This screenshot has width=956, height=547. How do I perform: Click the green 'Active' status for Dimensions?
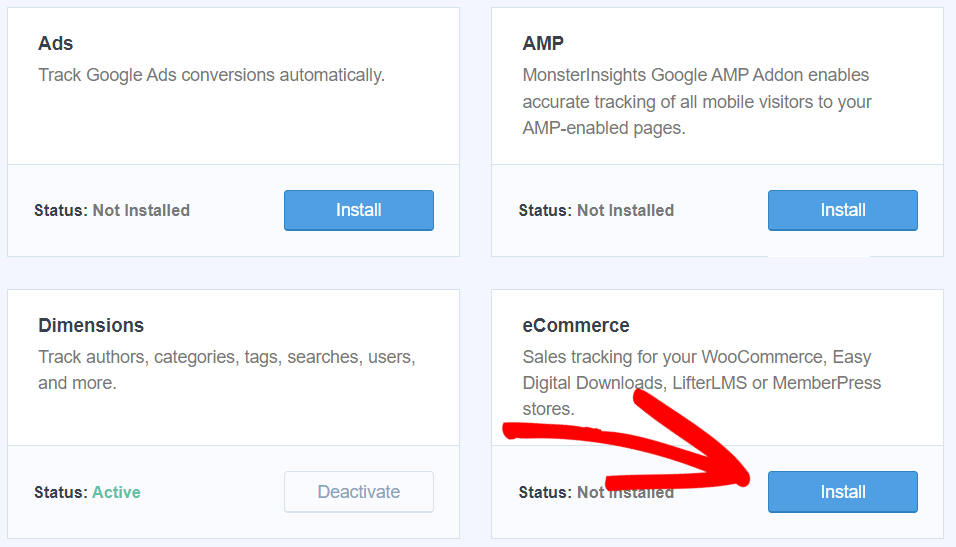[x=116, y=492]
